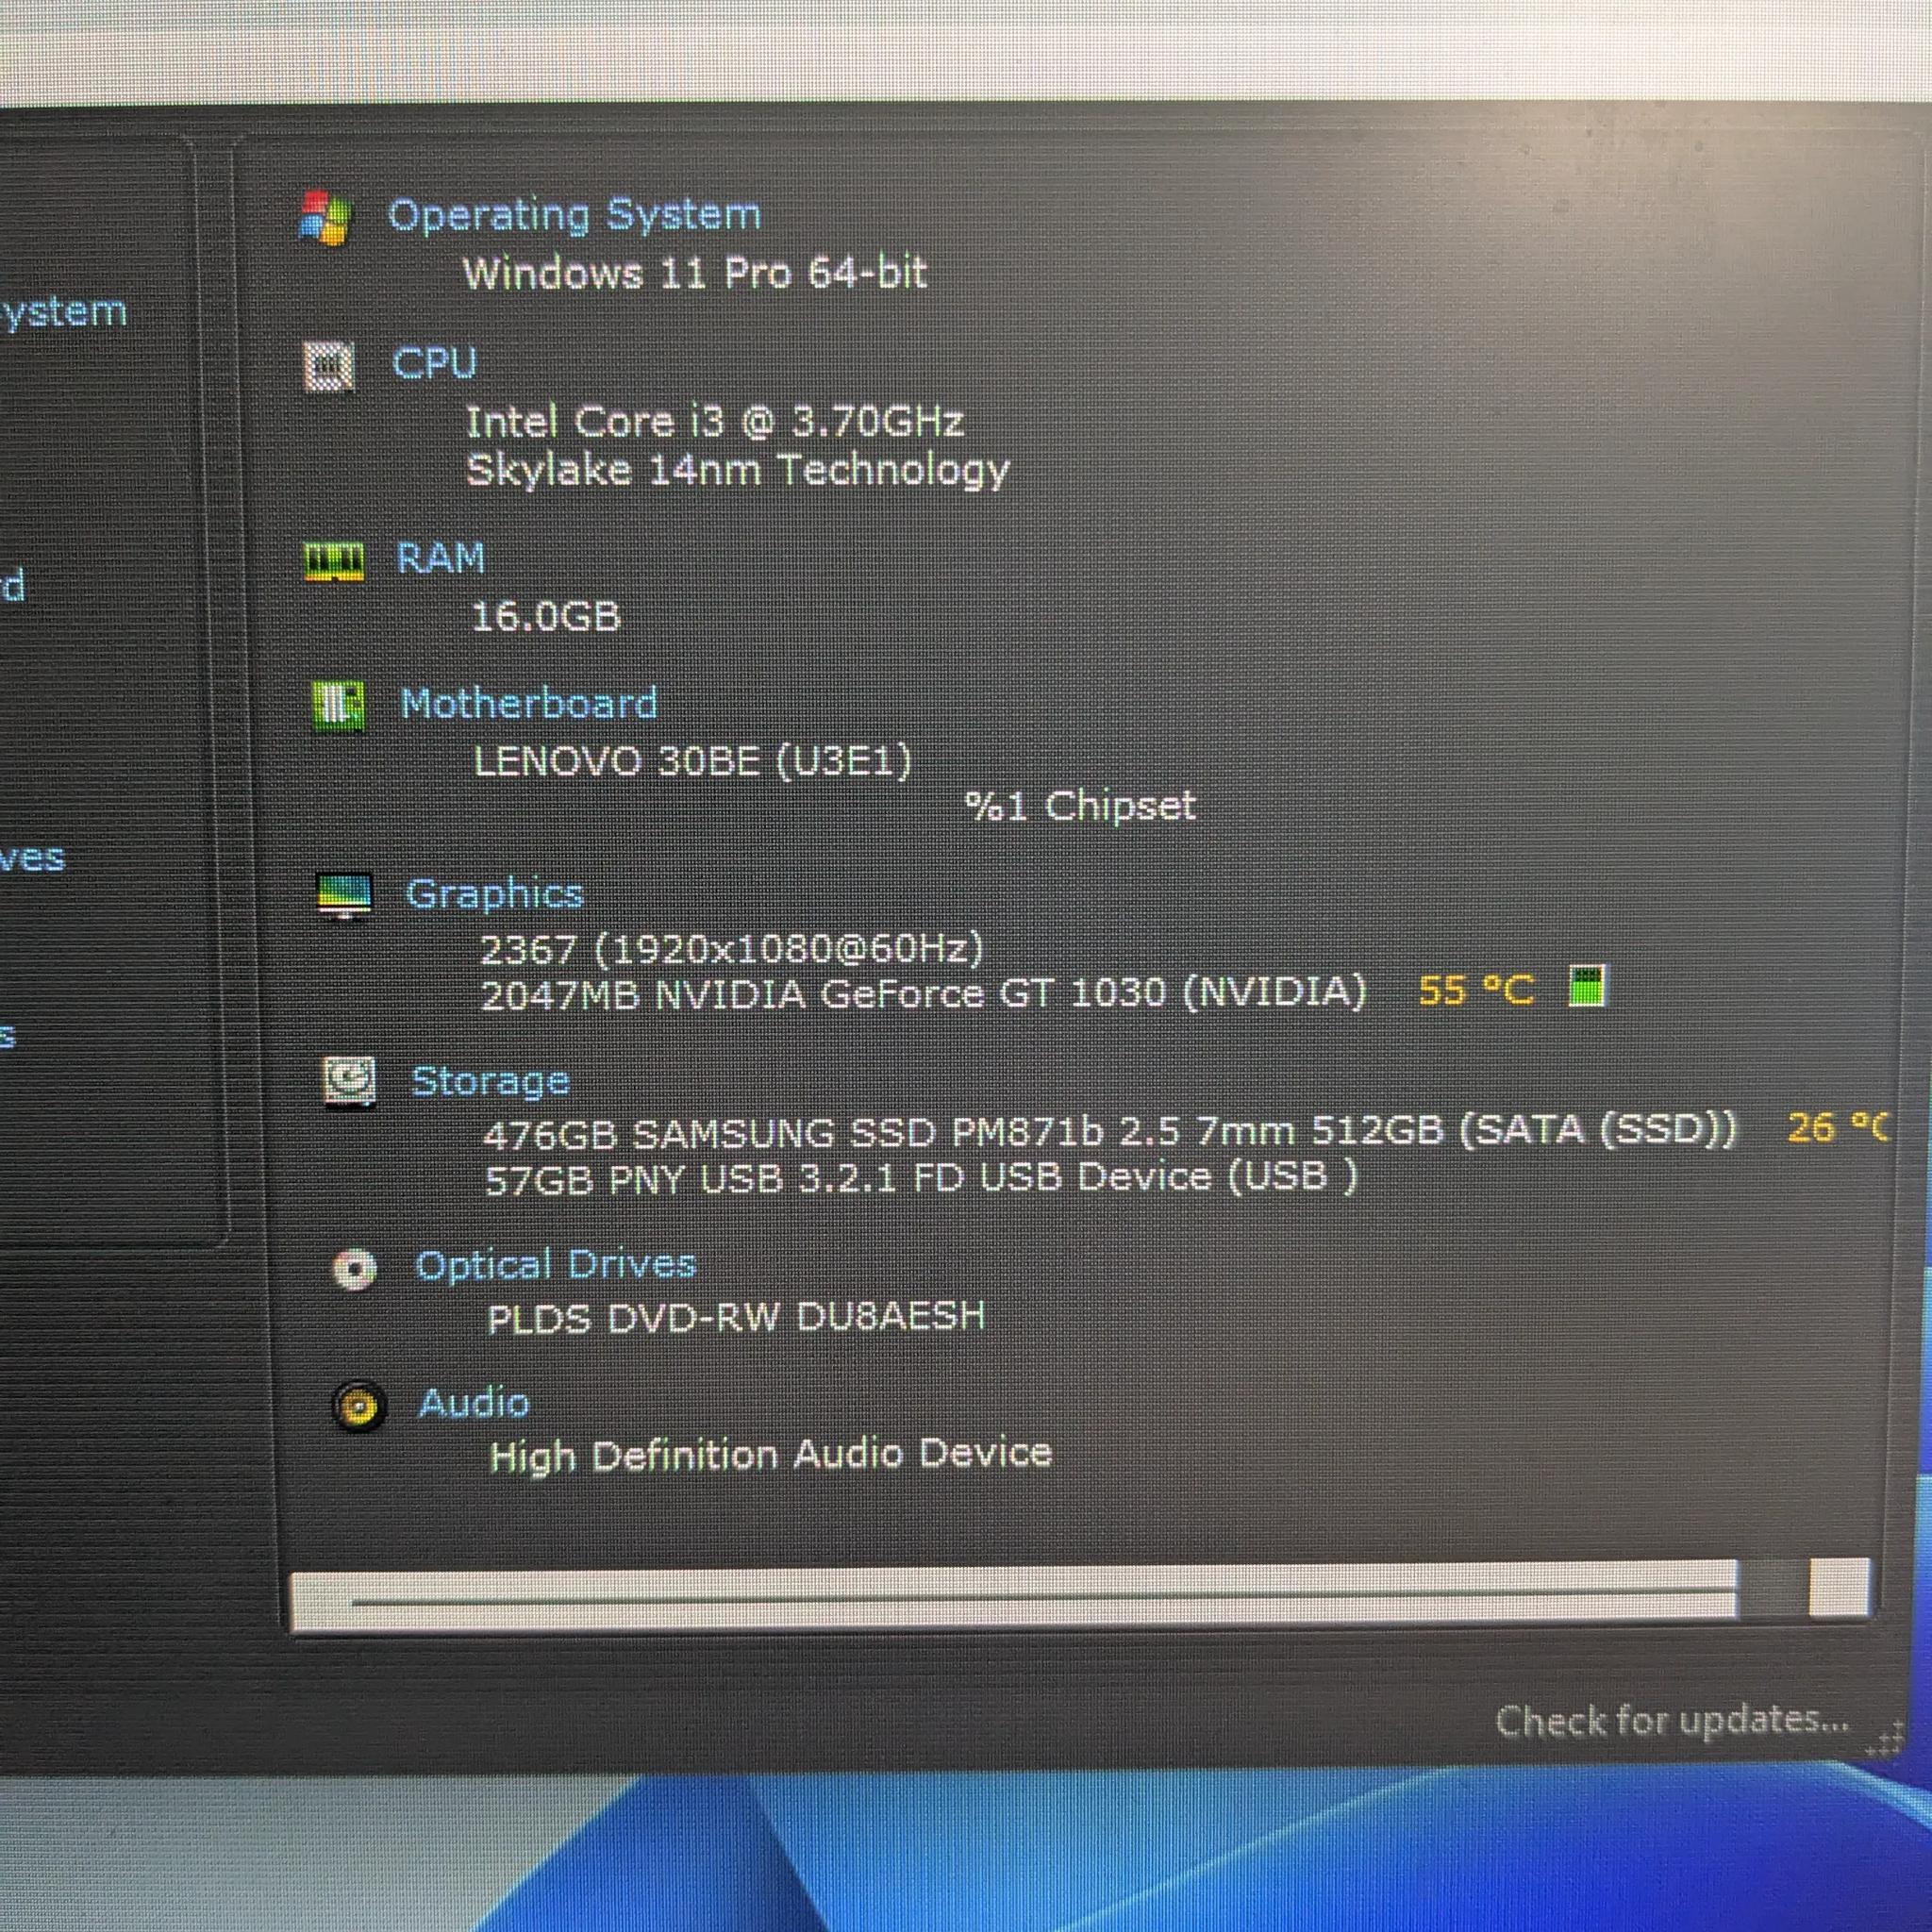Select High Definition Audio Device text
1932x1932 pixels.
point(770,1455)
